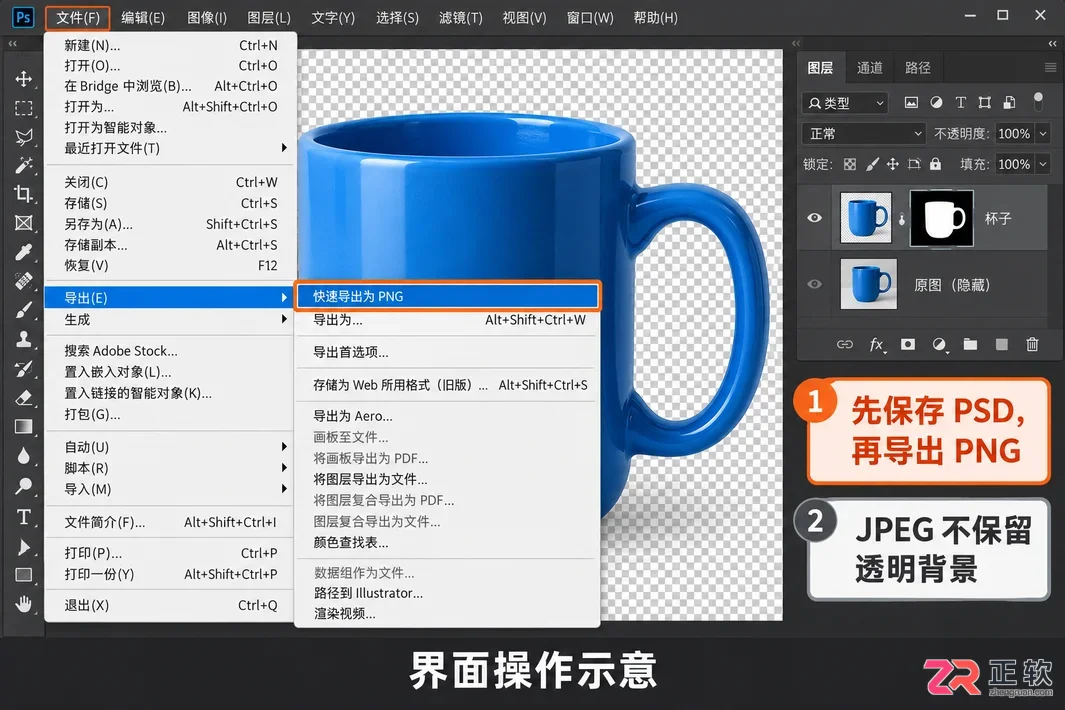Screen dimensions: 1065x710
Task: Select the Frame tool
Action: pyautogui.click(x=23, y=223)
